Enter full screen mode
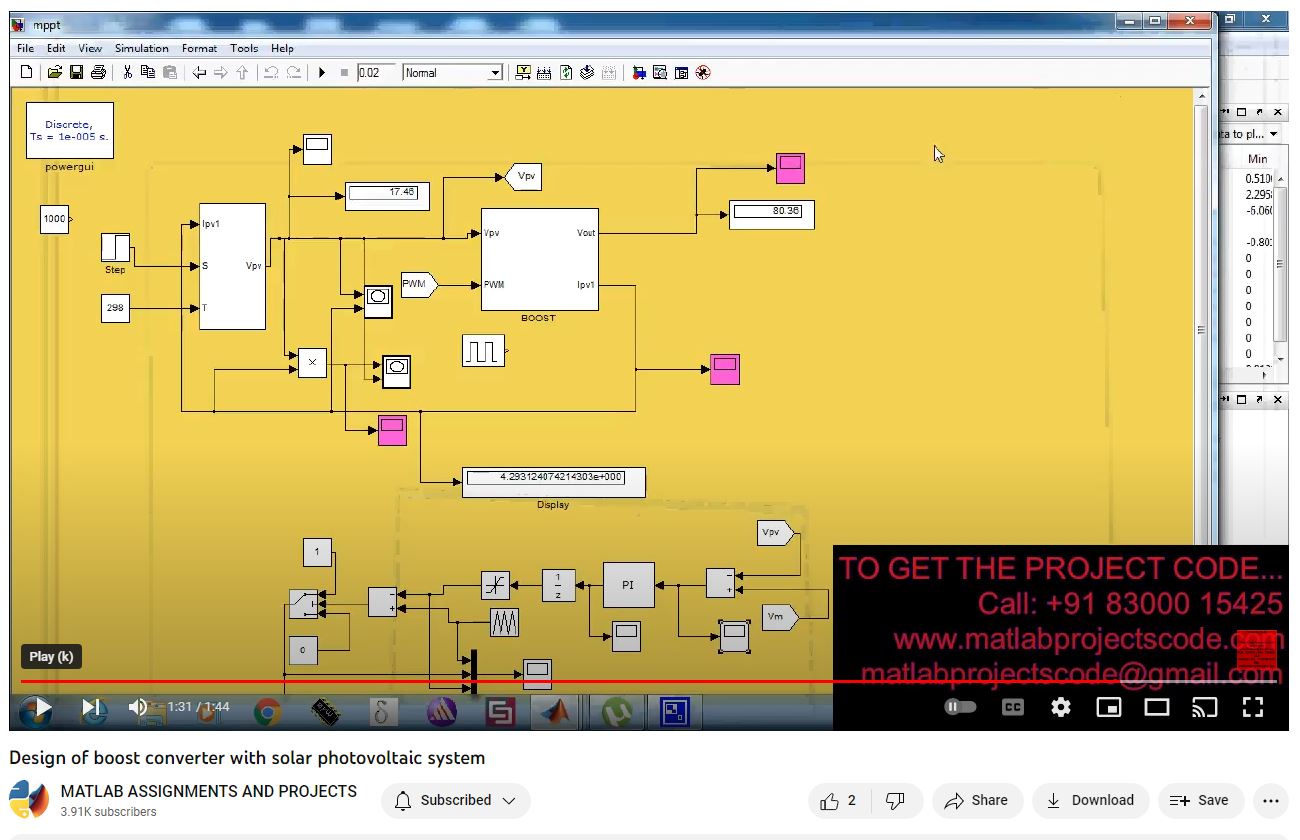 pos(1253,707)
